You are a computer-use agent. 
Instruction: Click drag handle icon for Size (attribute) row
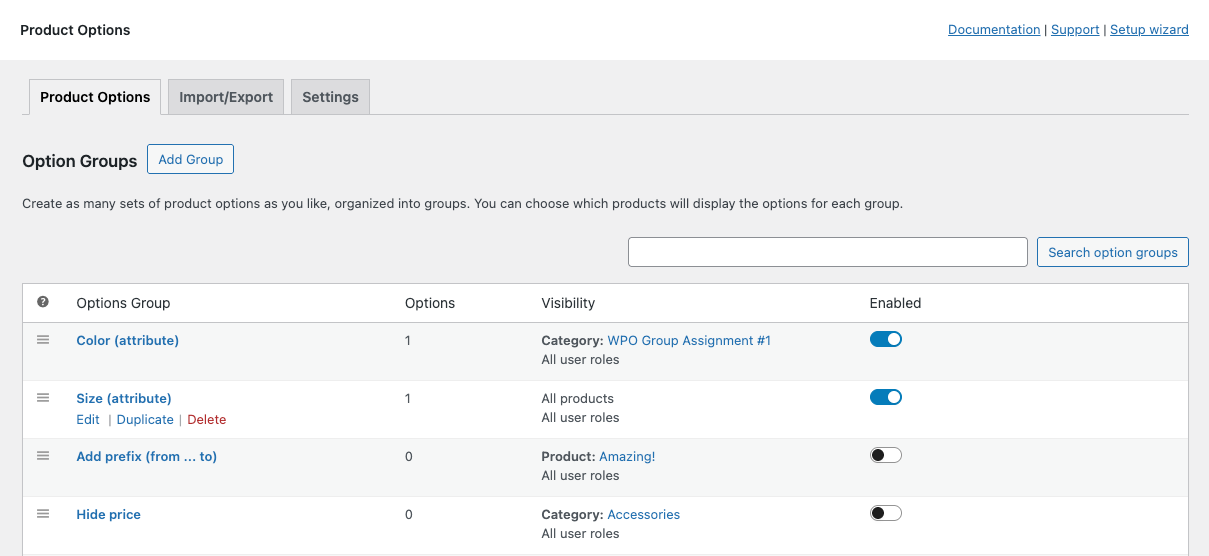[x=43, y=398]
